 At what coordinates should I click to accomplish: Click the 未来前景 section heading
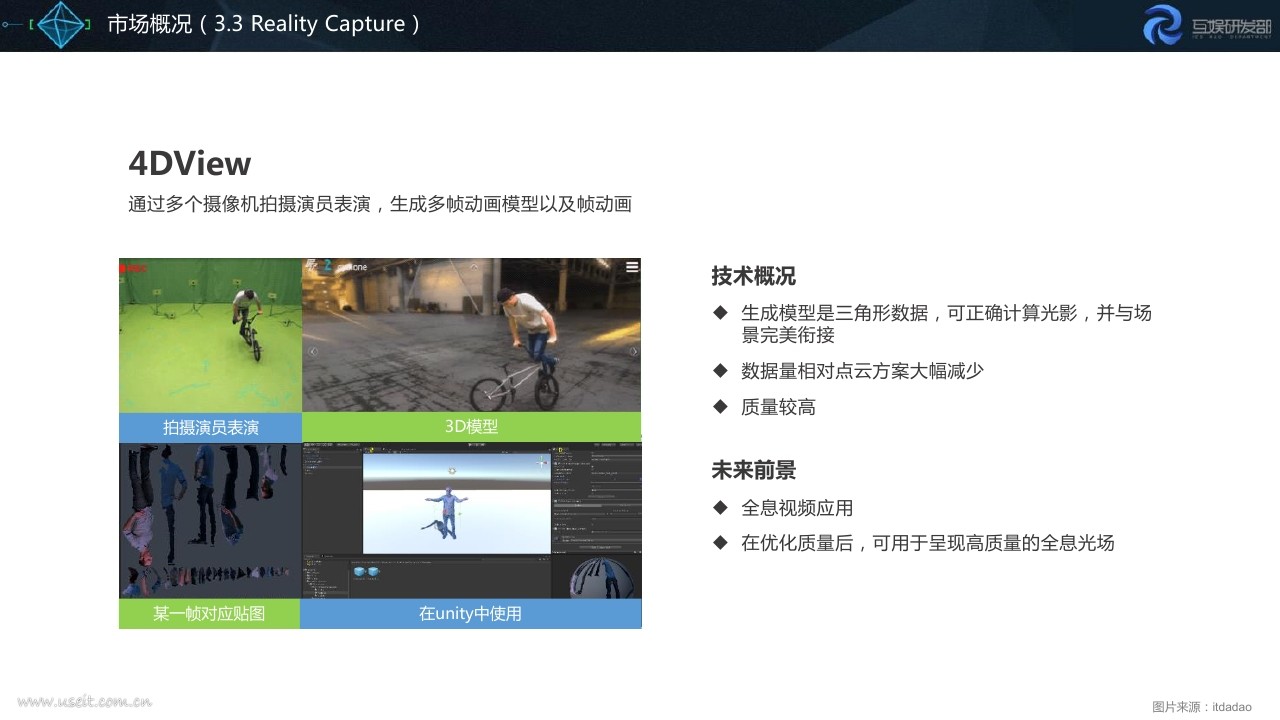[x=753, y=470]
